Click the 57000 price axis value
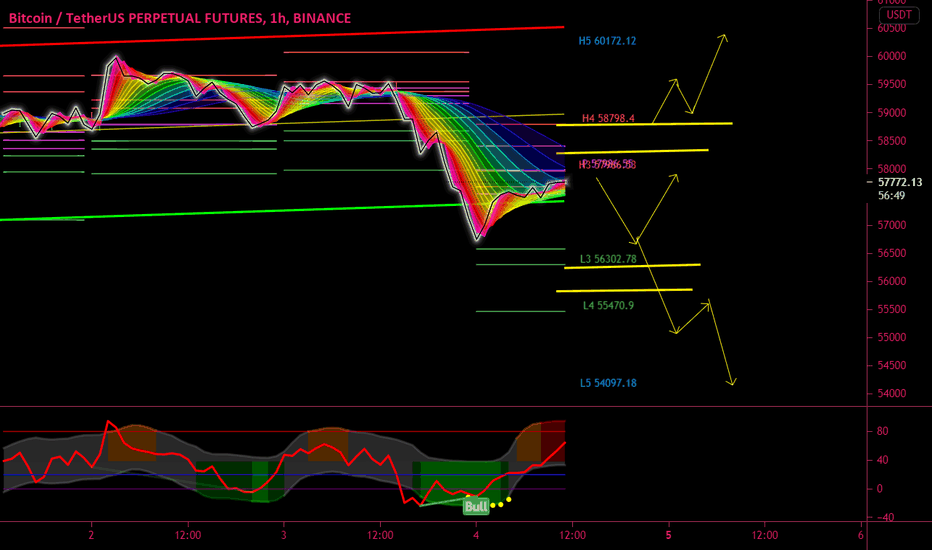Screen dimensions: 932x550 892,225
